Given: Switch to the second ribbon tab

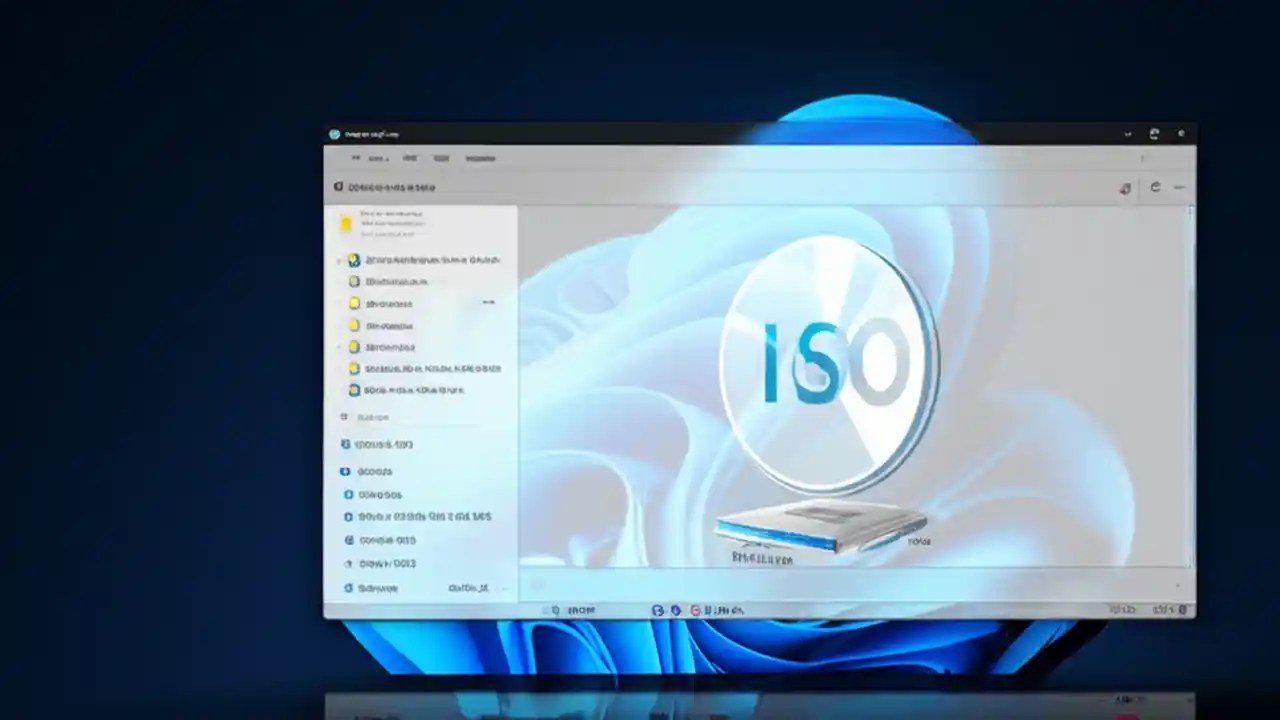Looking at the screenshot, I should [x=409, y=158].
